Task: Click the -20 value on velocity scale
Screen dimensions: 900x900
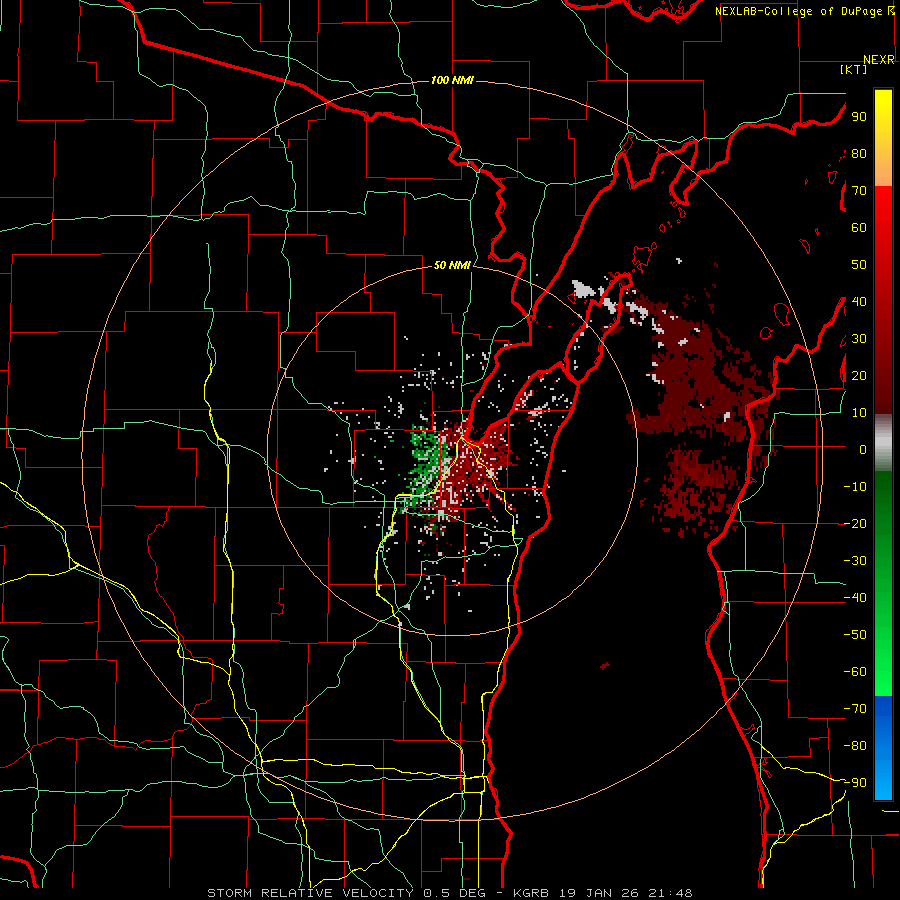Action: click(855, 523)
